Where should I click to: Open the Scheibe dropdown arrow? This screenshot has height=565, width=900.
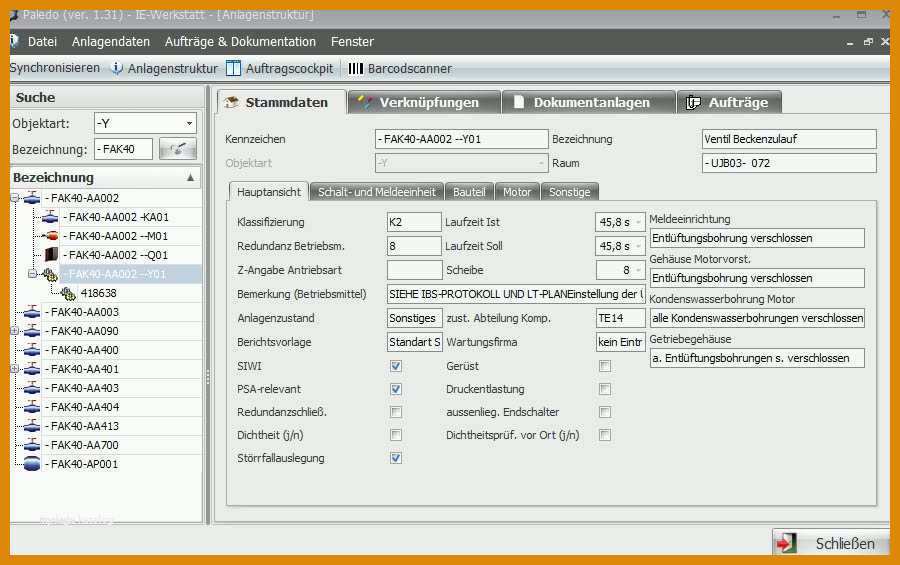point(638,270)
